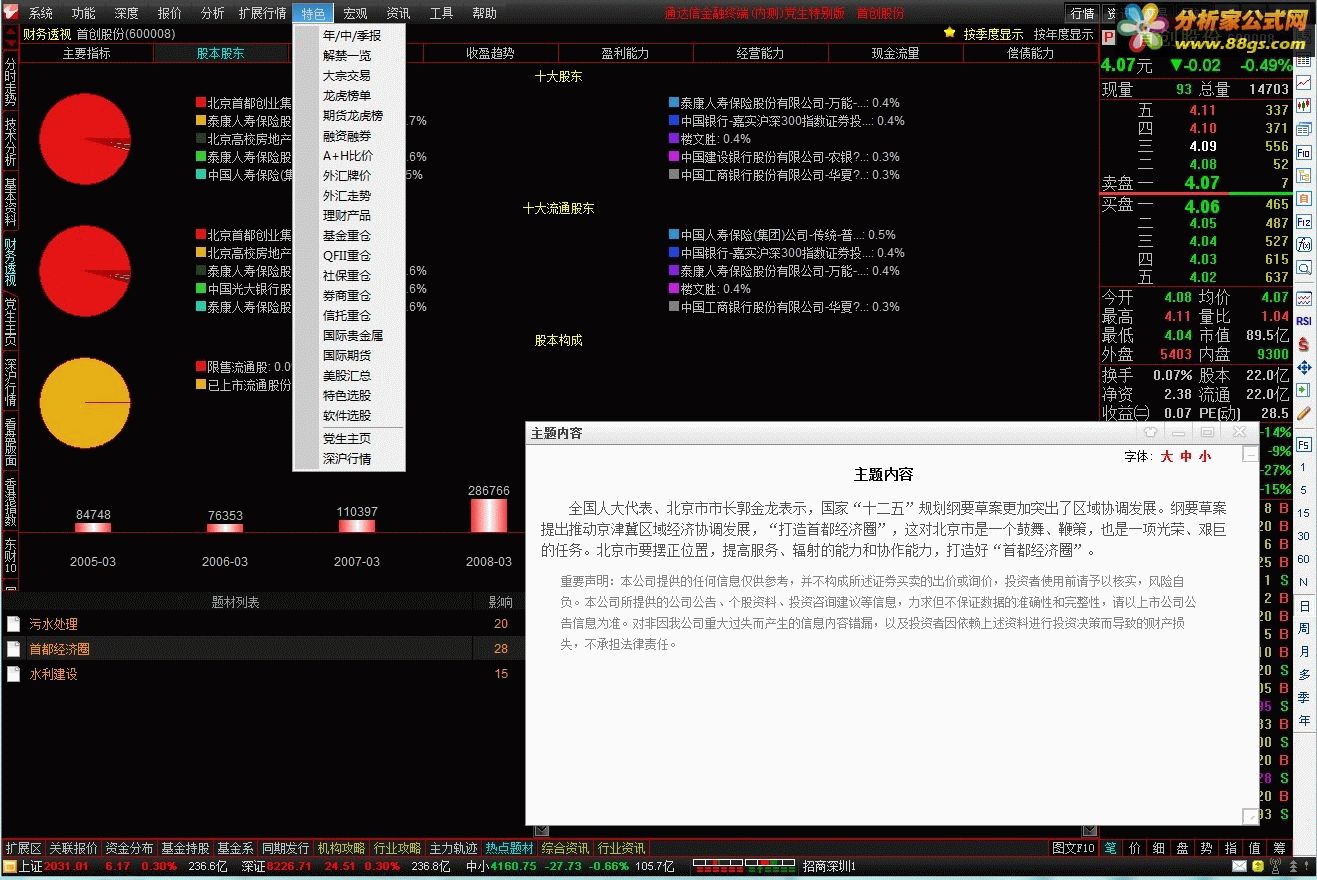Switch to 按年度显示 view

pyautogui.click(x=1063, y=34)
